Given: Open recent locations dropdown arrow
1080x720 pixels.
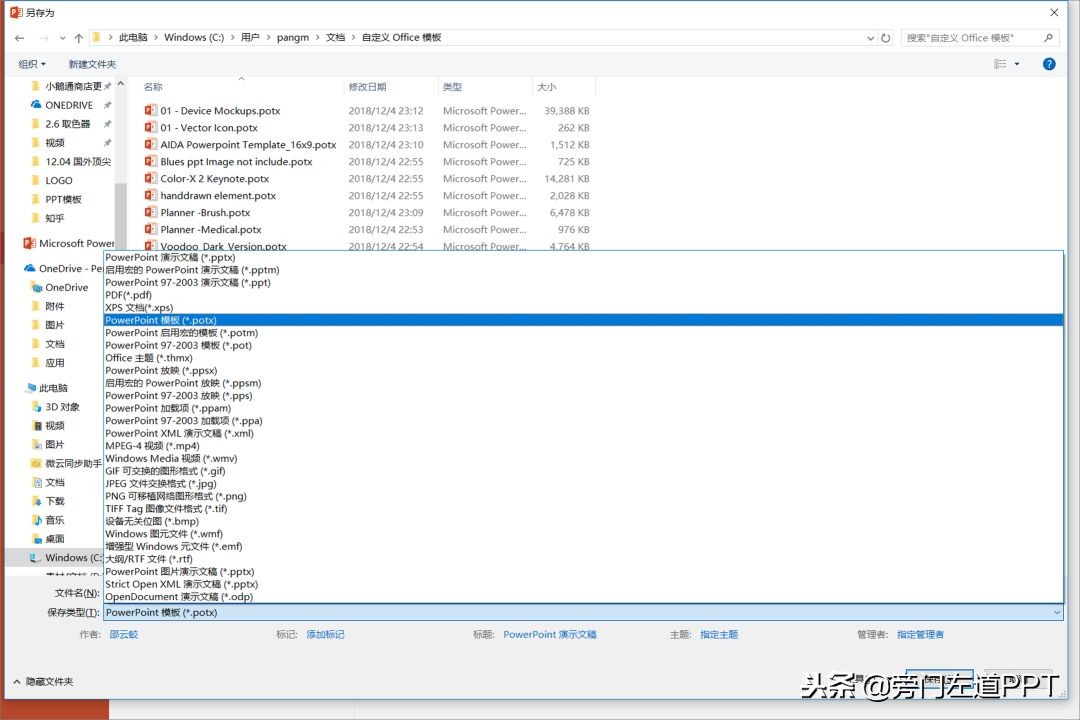Looking at the screenshot, I should pyautogui.click(x=63, y=39).
